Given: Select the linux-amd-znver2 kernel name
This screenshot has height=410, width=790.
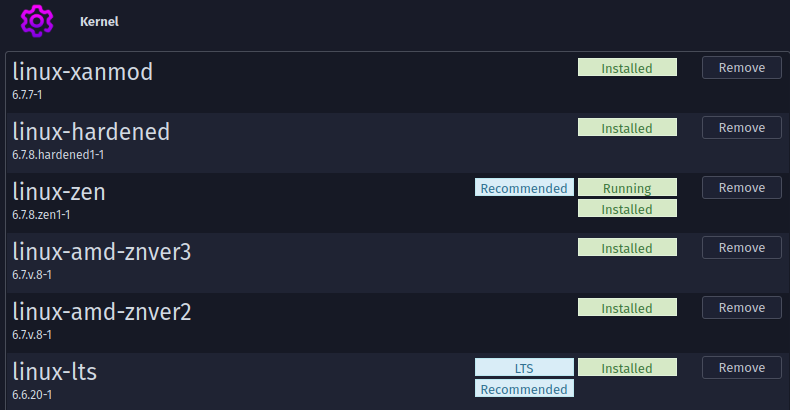Looking at the screenshot, I should (101, 312).
